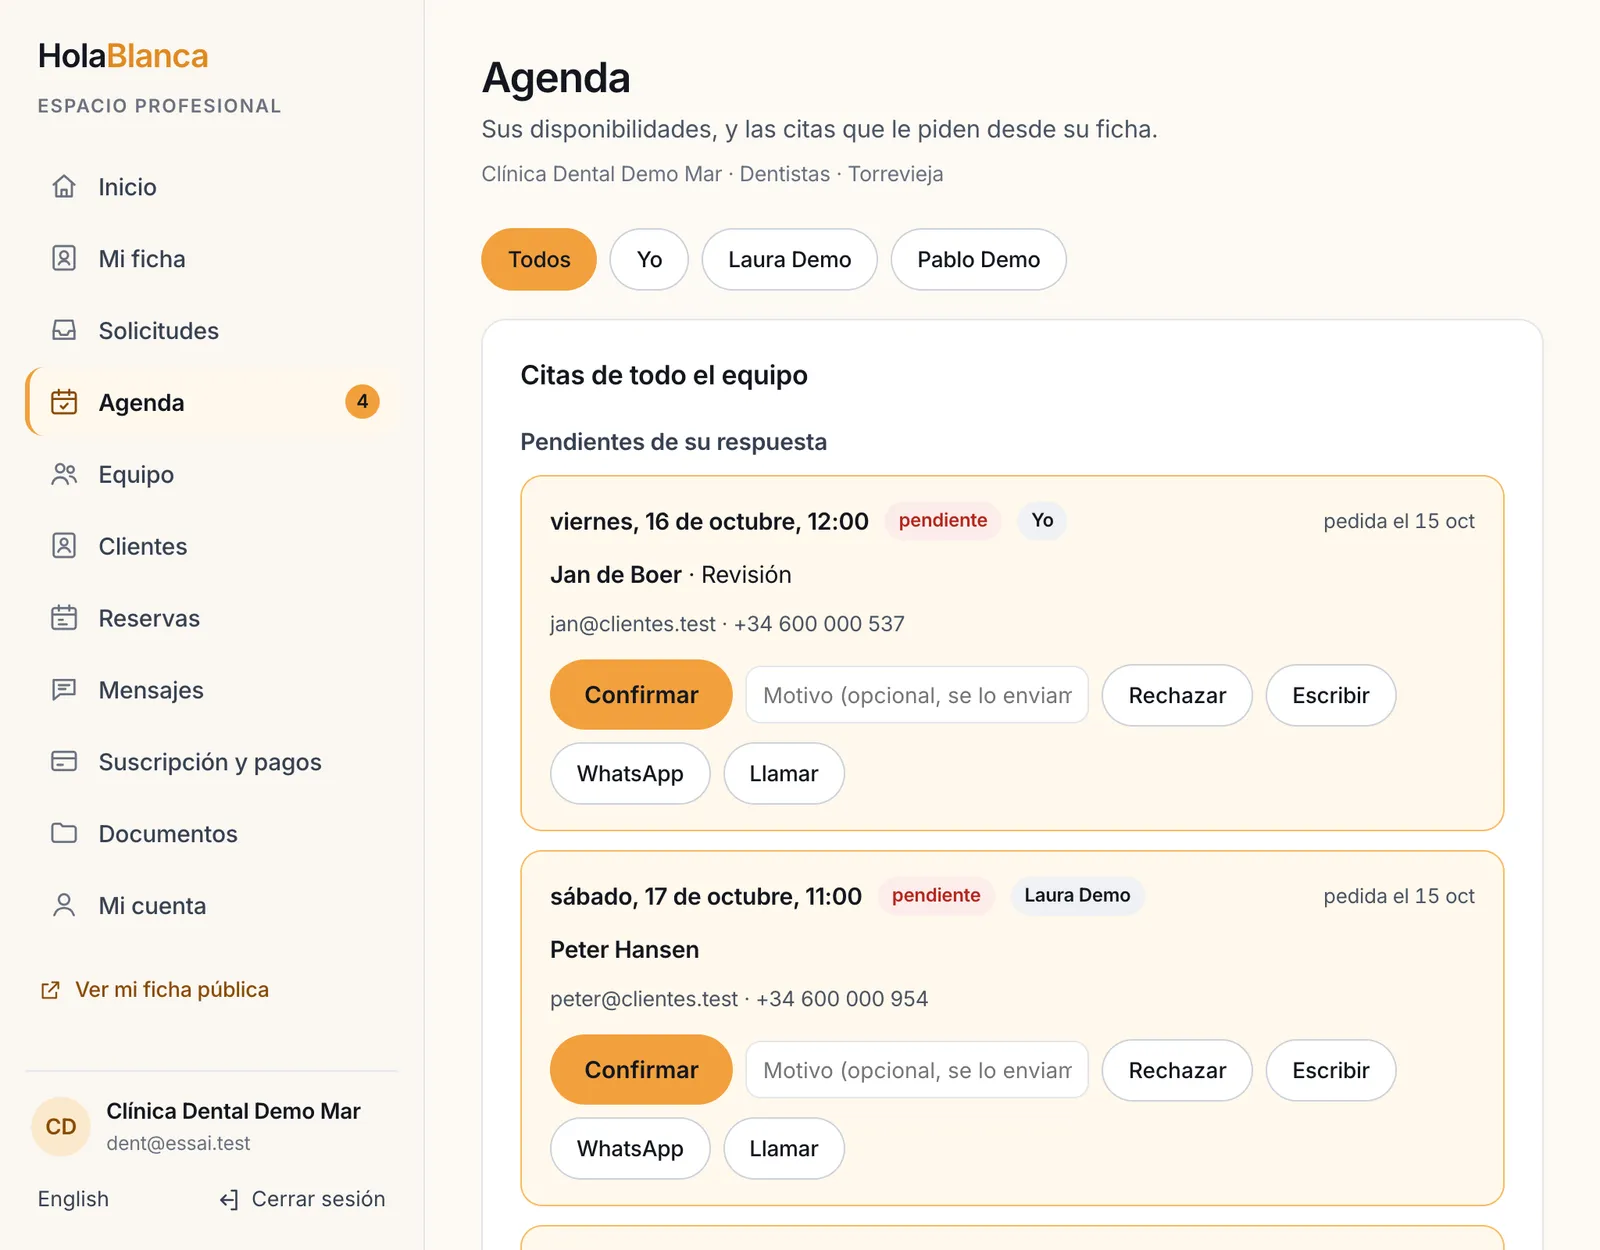Confirm Jan de Boer's appointment
Screen dimensions: 1600x1250
tap(641, 695)
